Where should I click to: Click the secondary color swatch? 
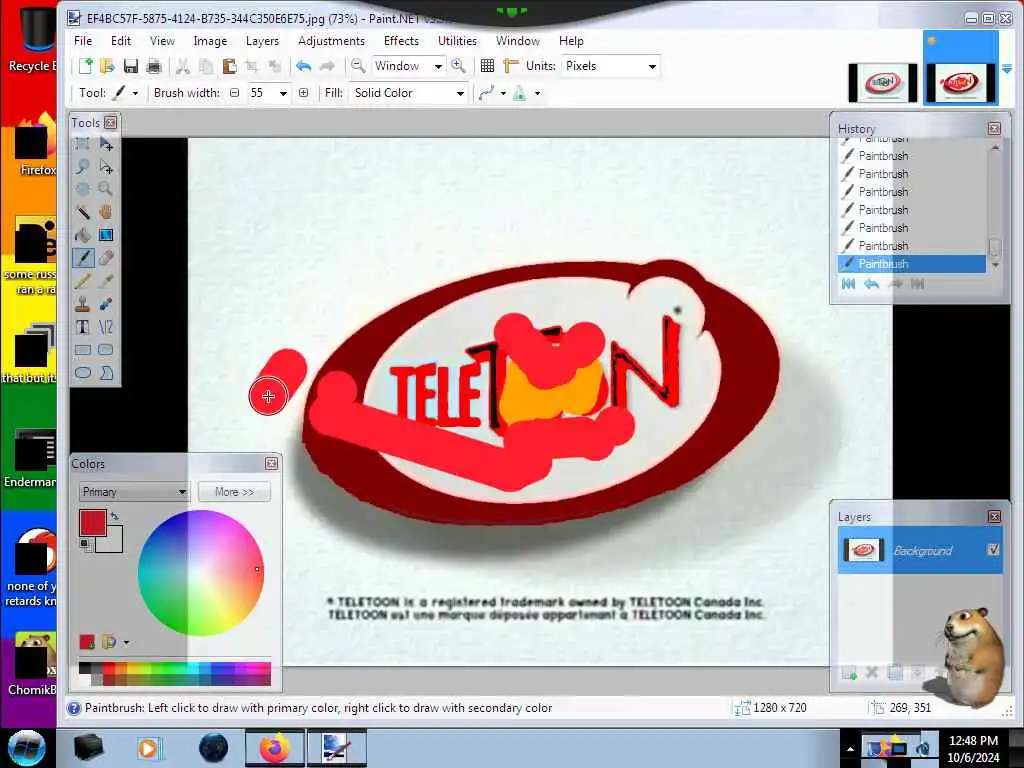(x=112, y=541)
